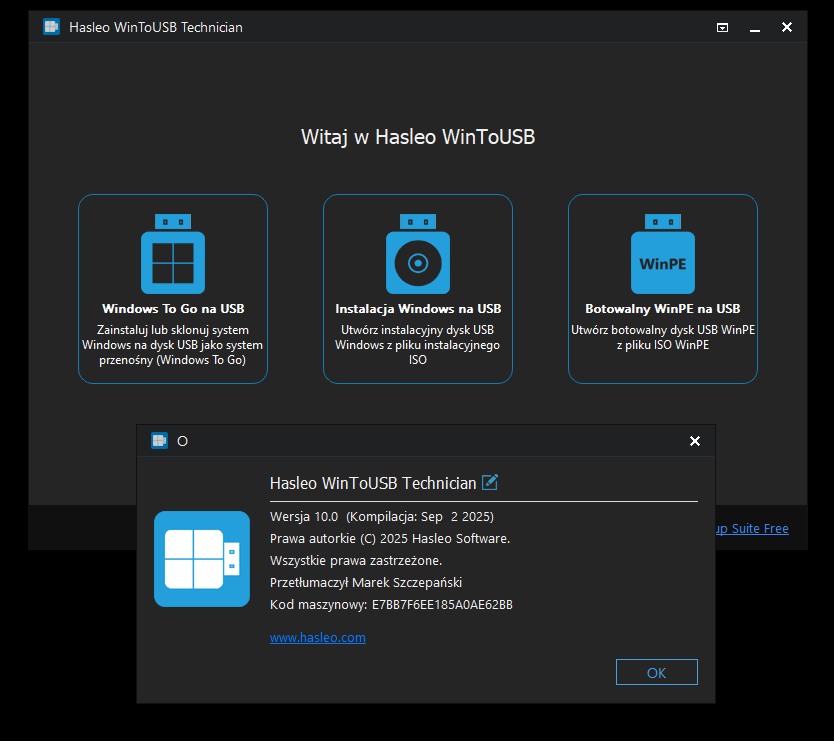Click the main window title Hasleo WinToUSB Technician
The image size is (834, 741).
(x=156, y=27)
